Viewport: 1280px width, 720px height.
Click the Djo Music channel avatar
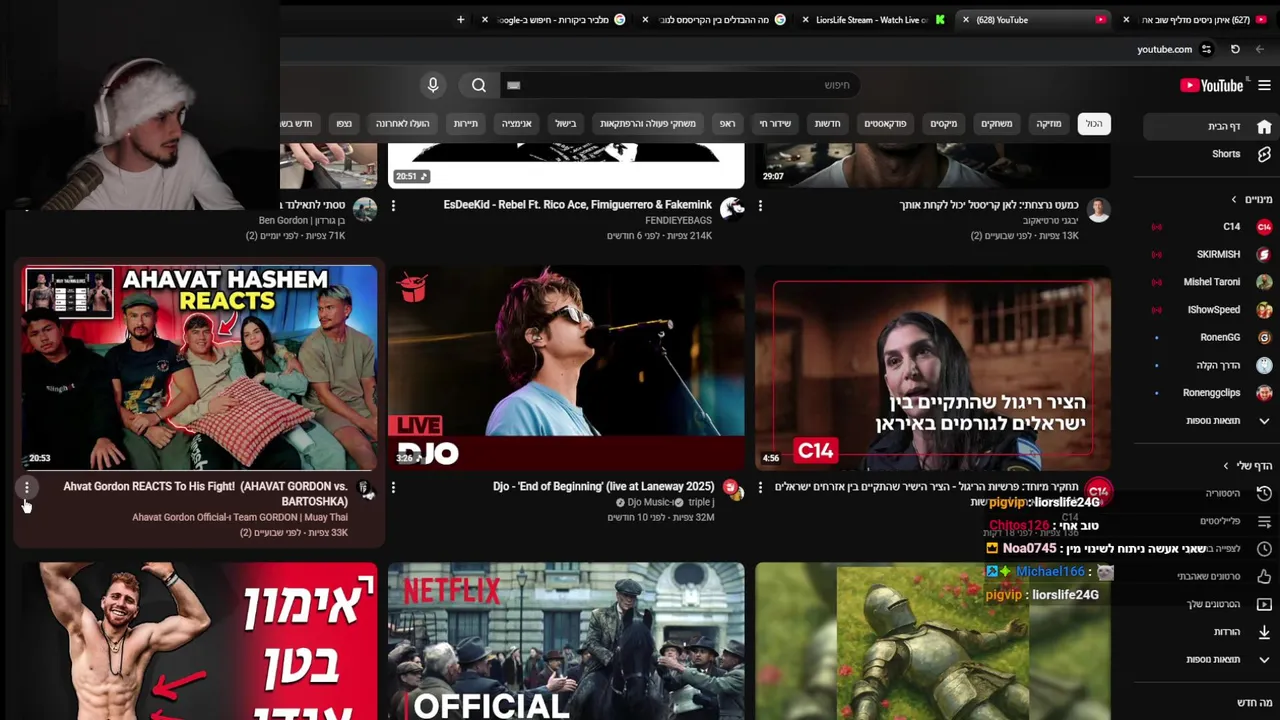[x=732, y=490]
